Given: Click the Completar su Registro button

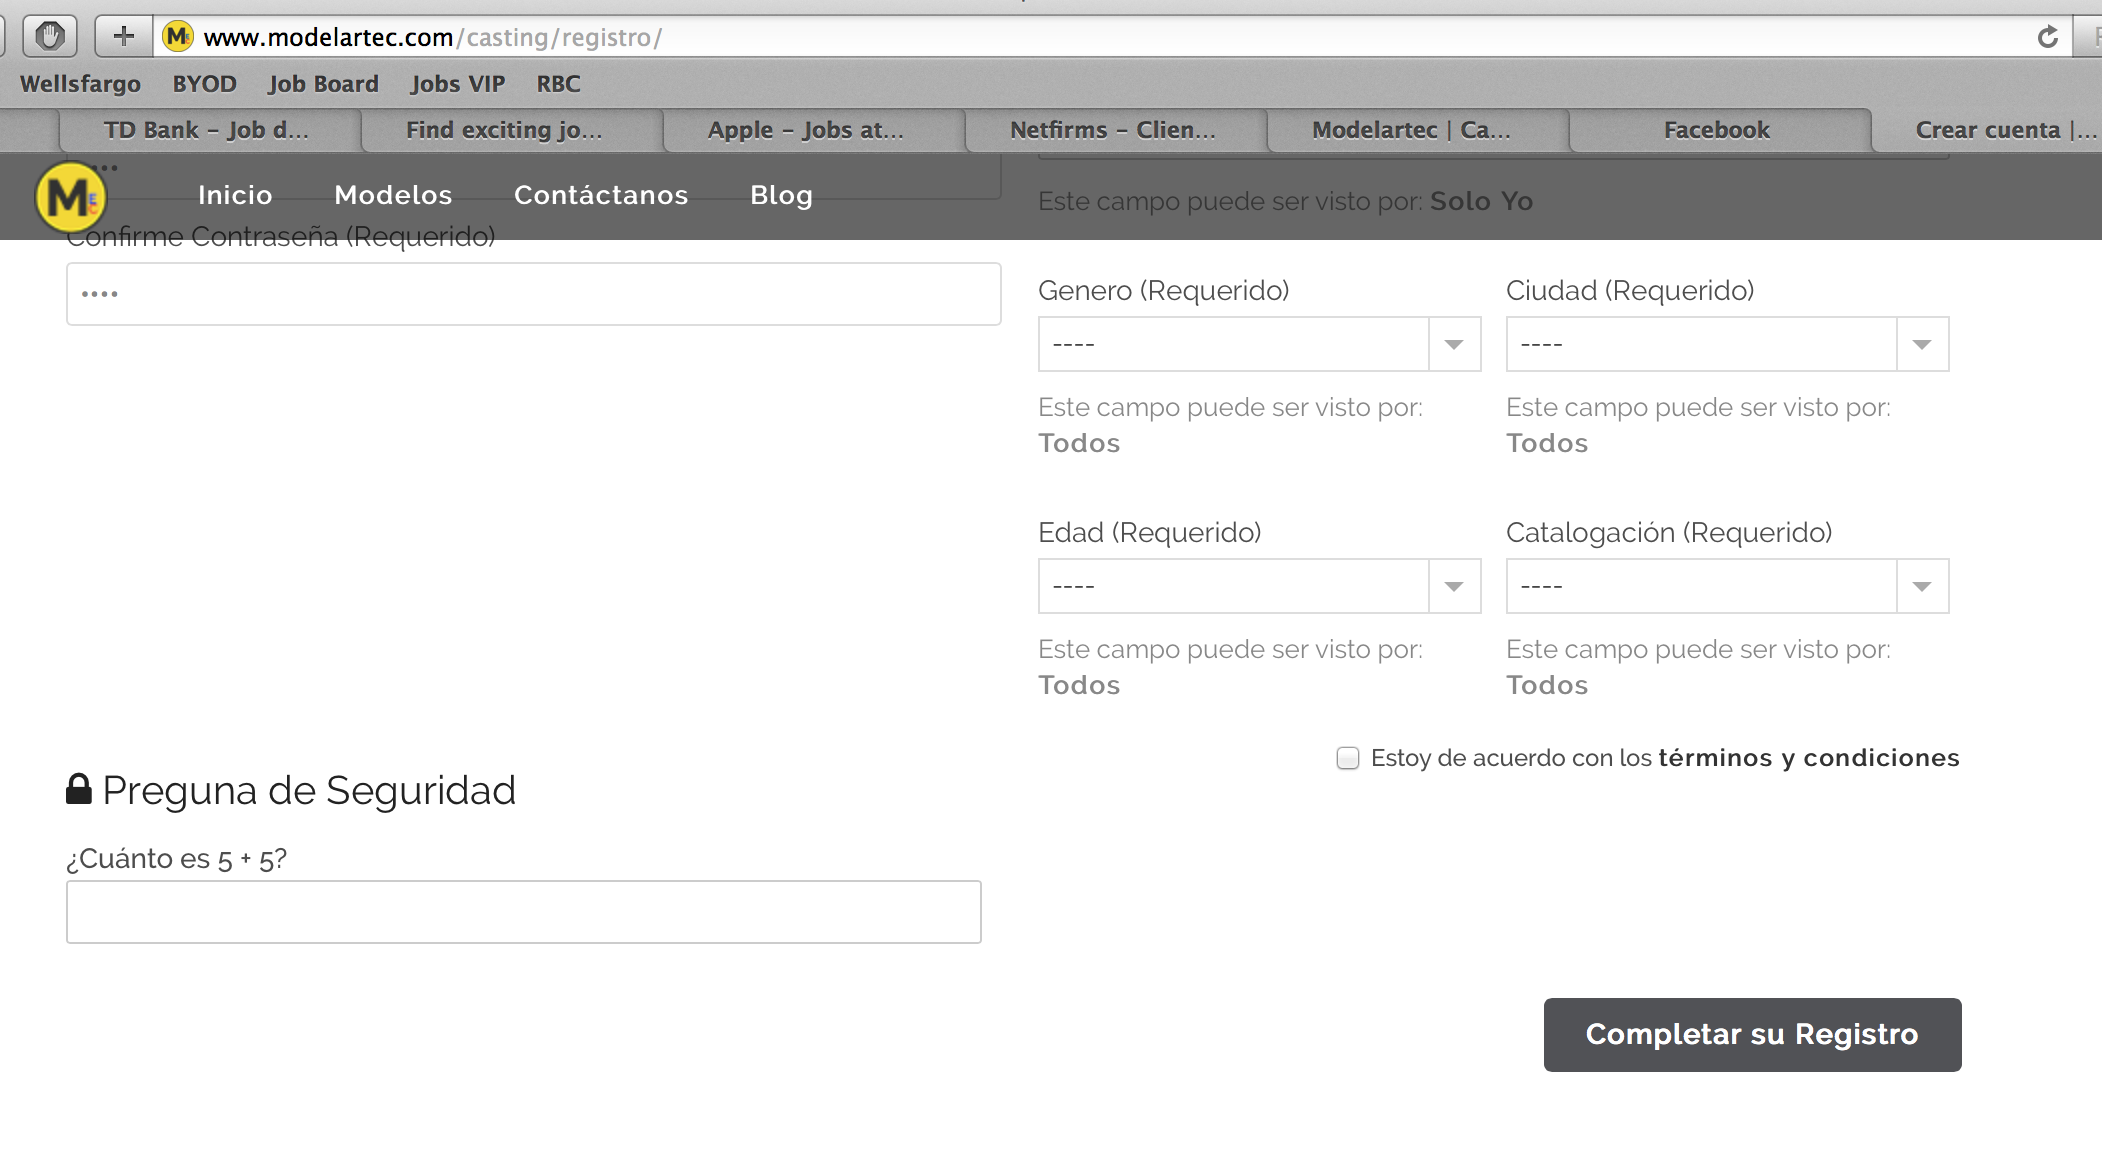Looking at the screenshot, I should [1752, 1034].
